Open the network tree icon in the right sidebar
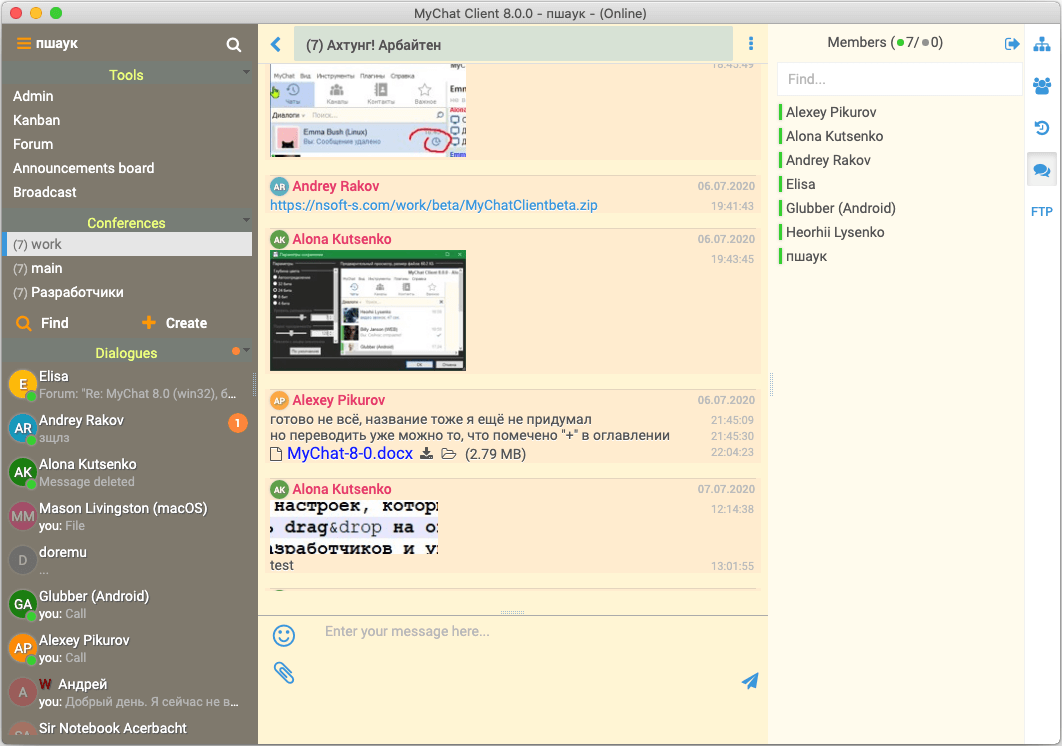 (1042, 45)
